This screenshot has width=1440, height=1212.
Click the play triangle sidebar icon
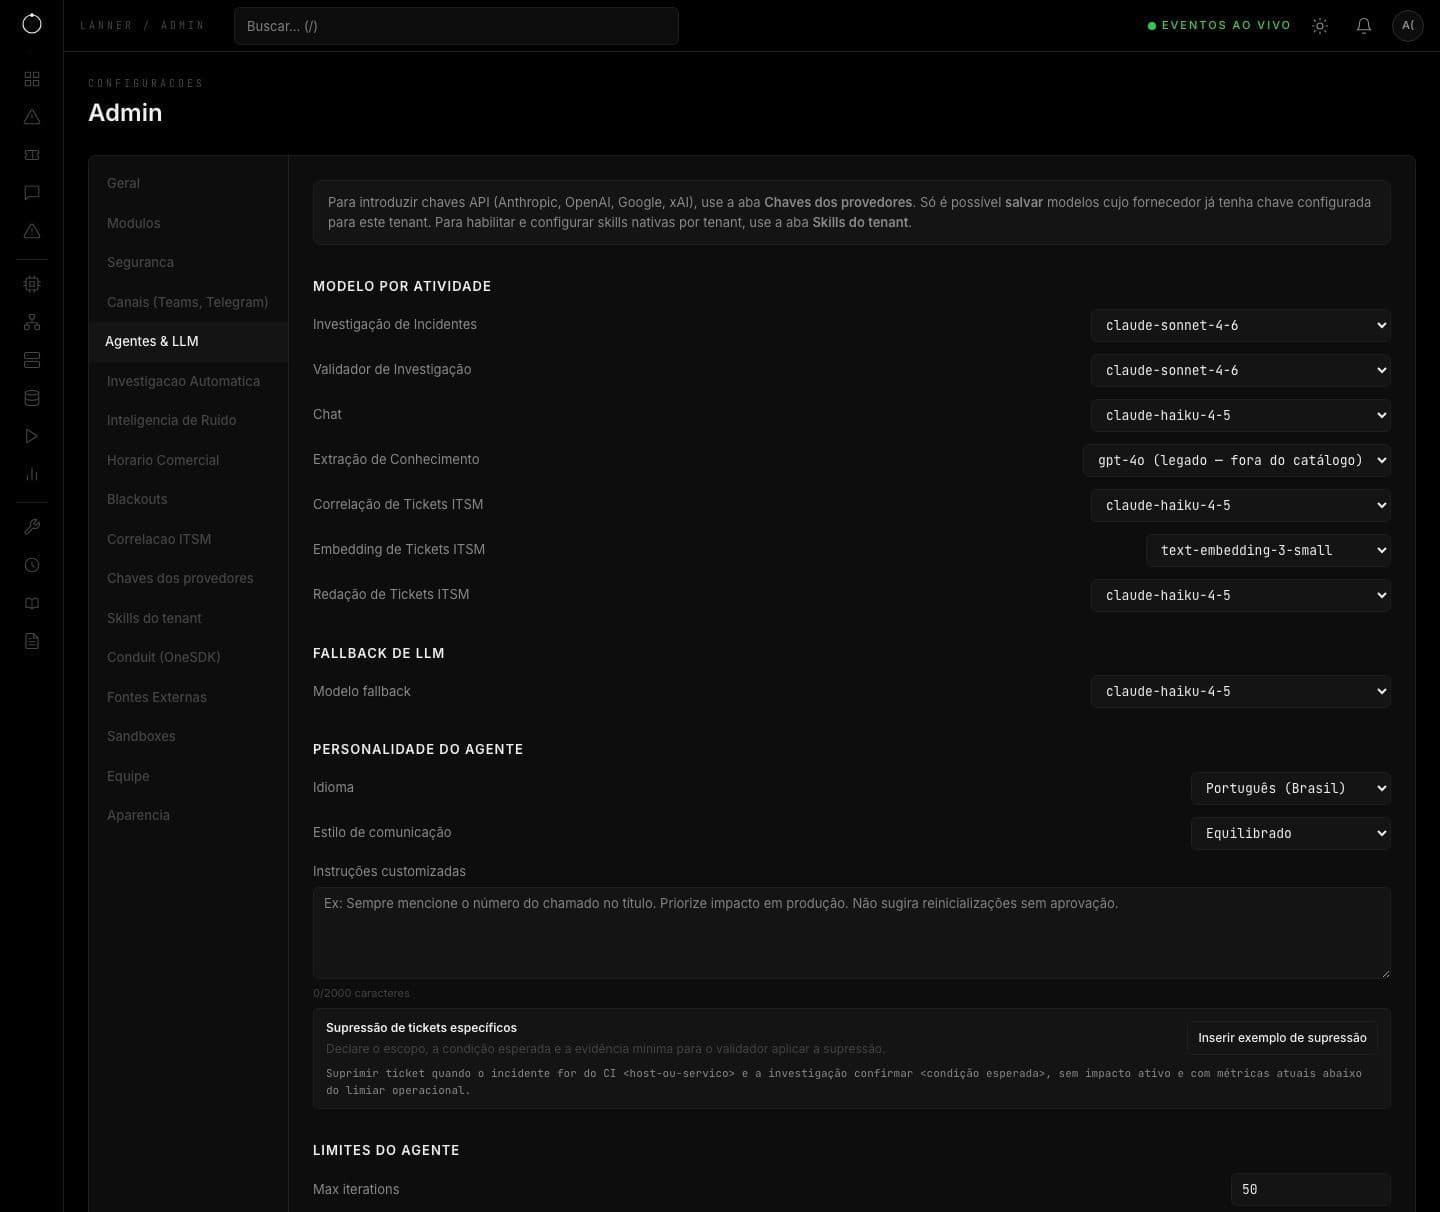click(x=32, y=436)
